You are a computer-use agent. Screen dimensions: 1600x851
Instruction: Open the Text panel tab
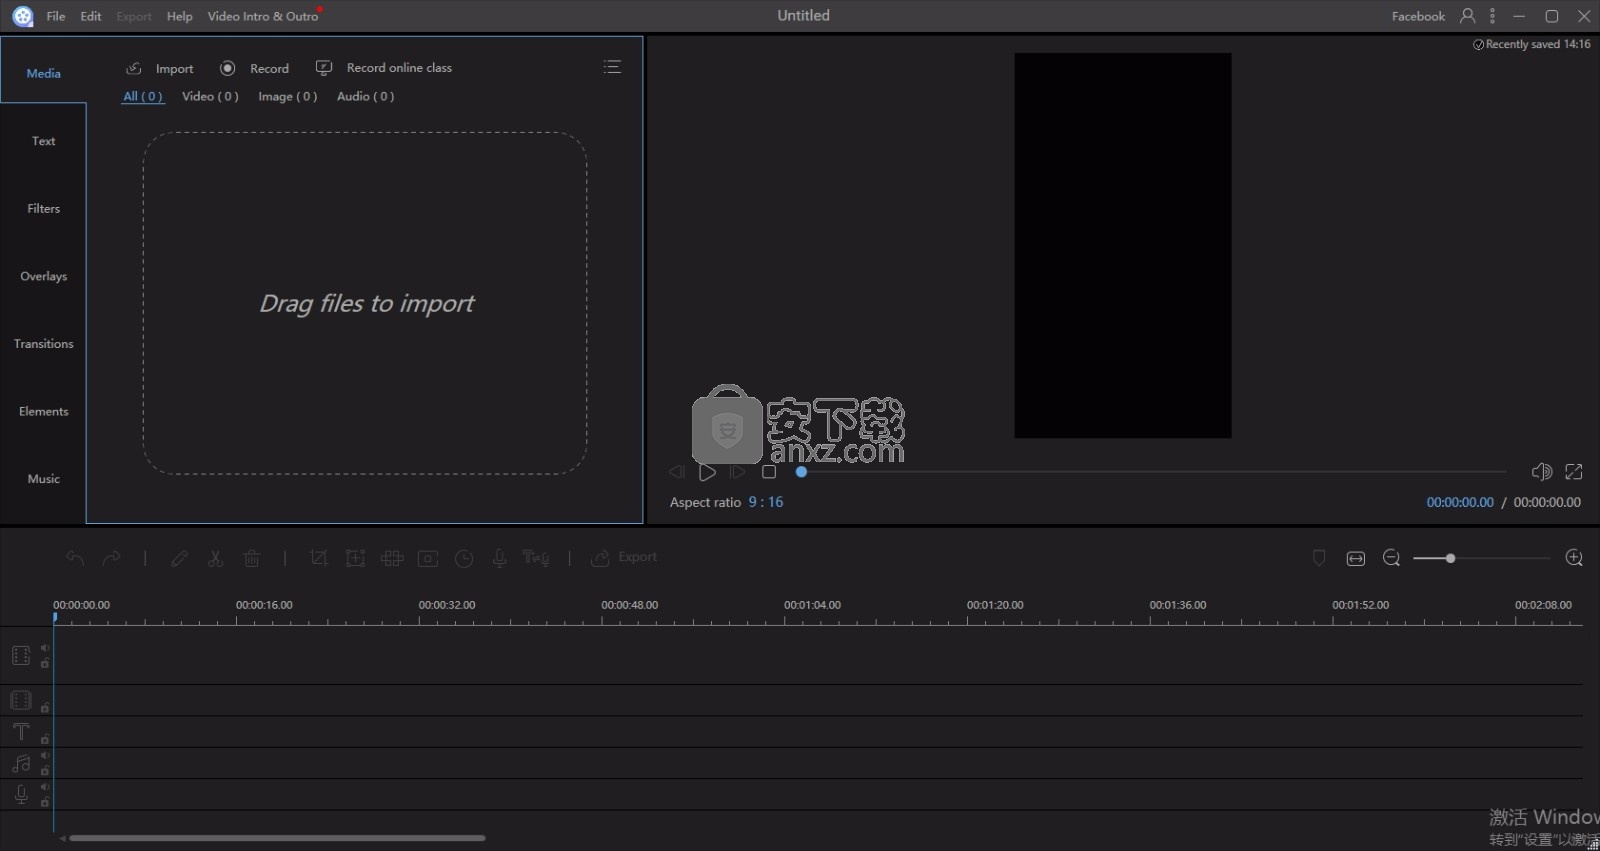click(x=43, y=141)
